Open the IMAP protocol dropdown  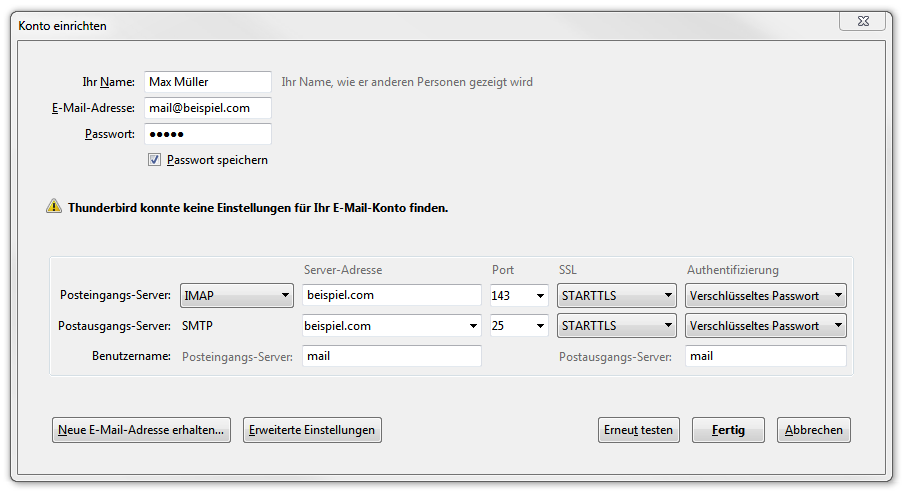coord(236,296)
